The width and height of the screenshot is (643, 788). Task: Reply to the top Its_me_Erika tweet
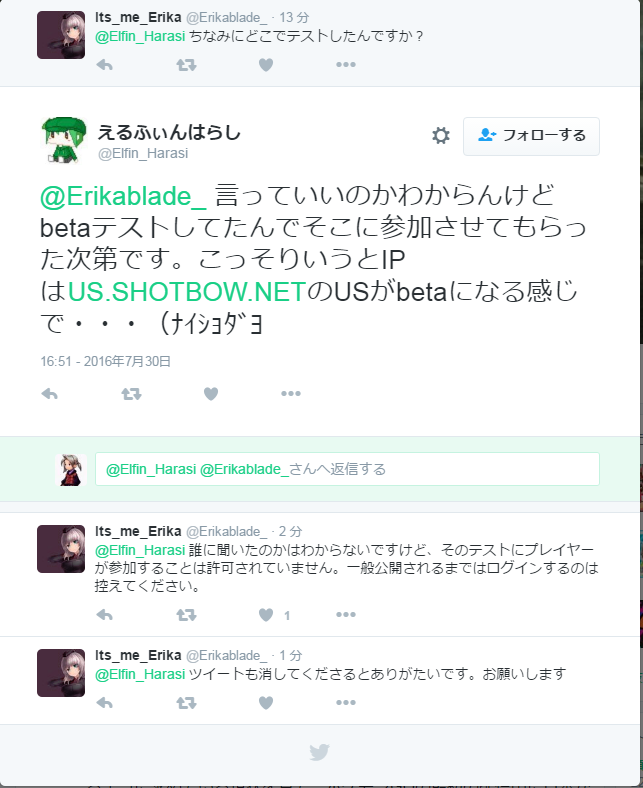pos(105,65)
